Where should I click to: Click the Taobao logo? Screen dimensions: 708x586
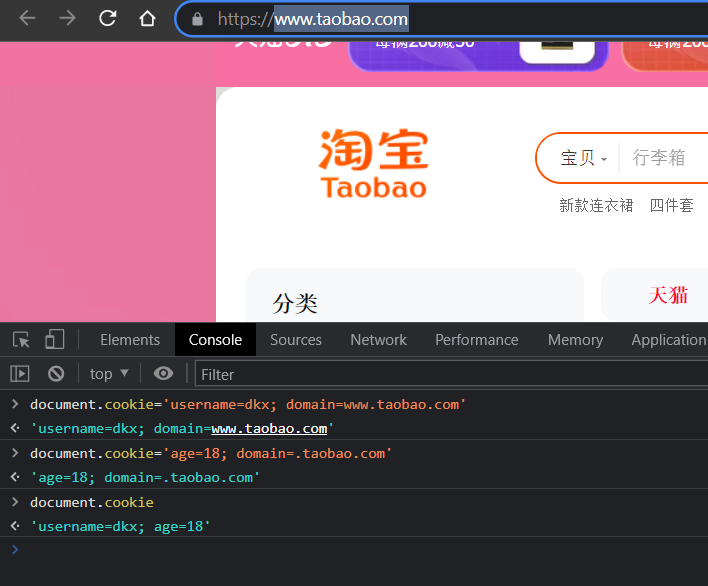click(373, 163)
